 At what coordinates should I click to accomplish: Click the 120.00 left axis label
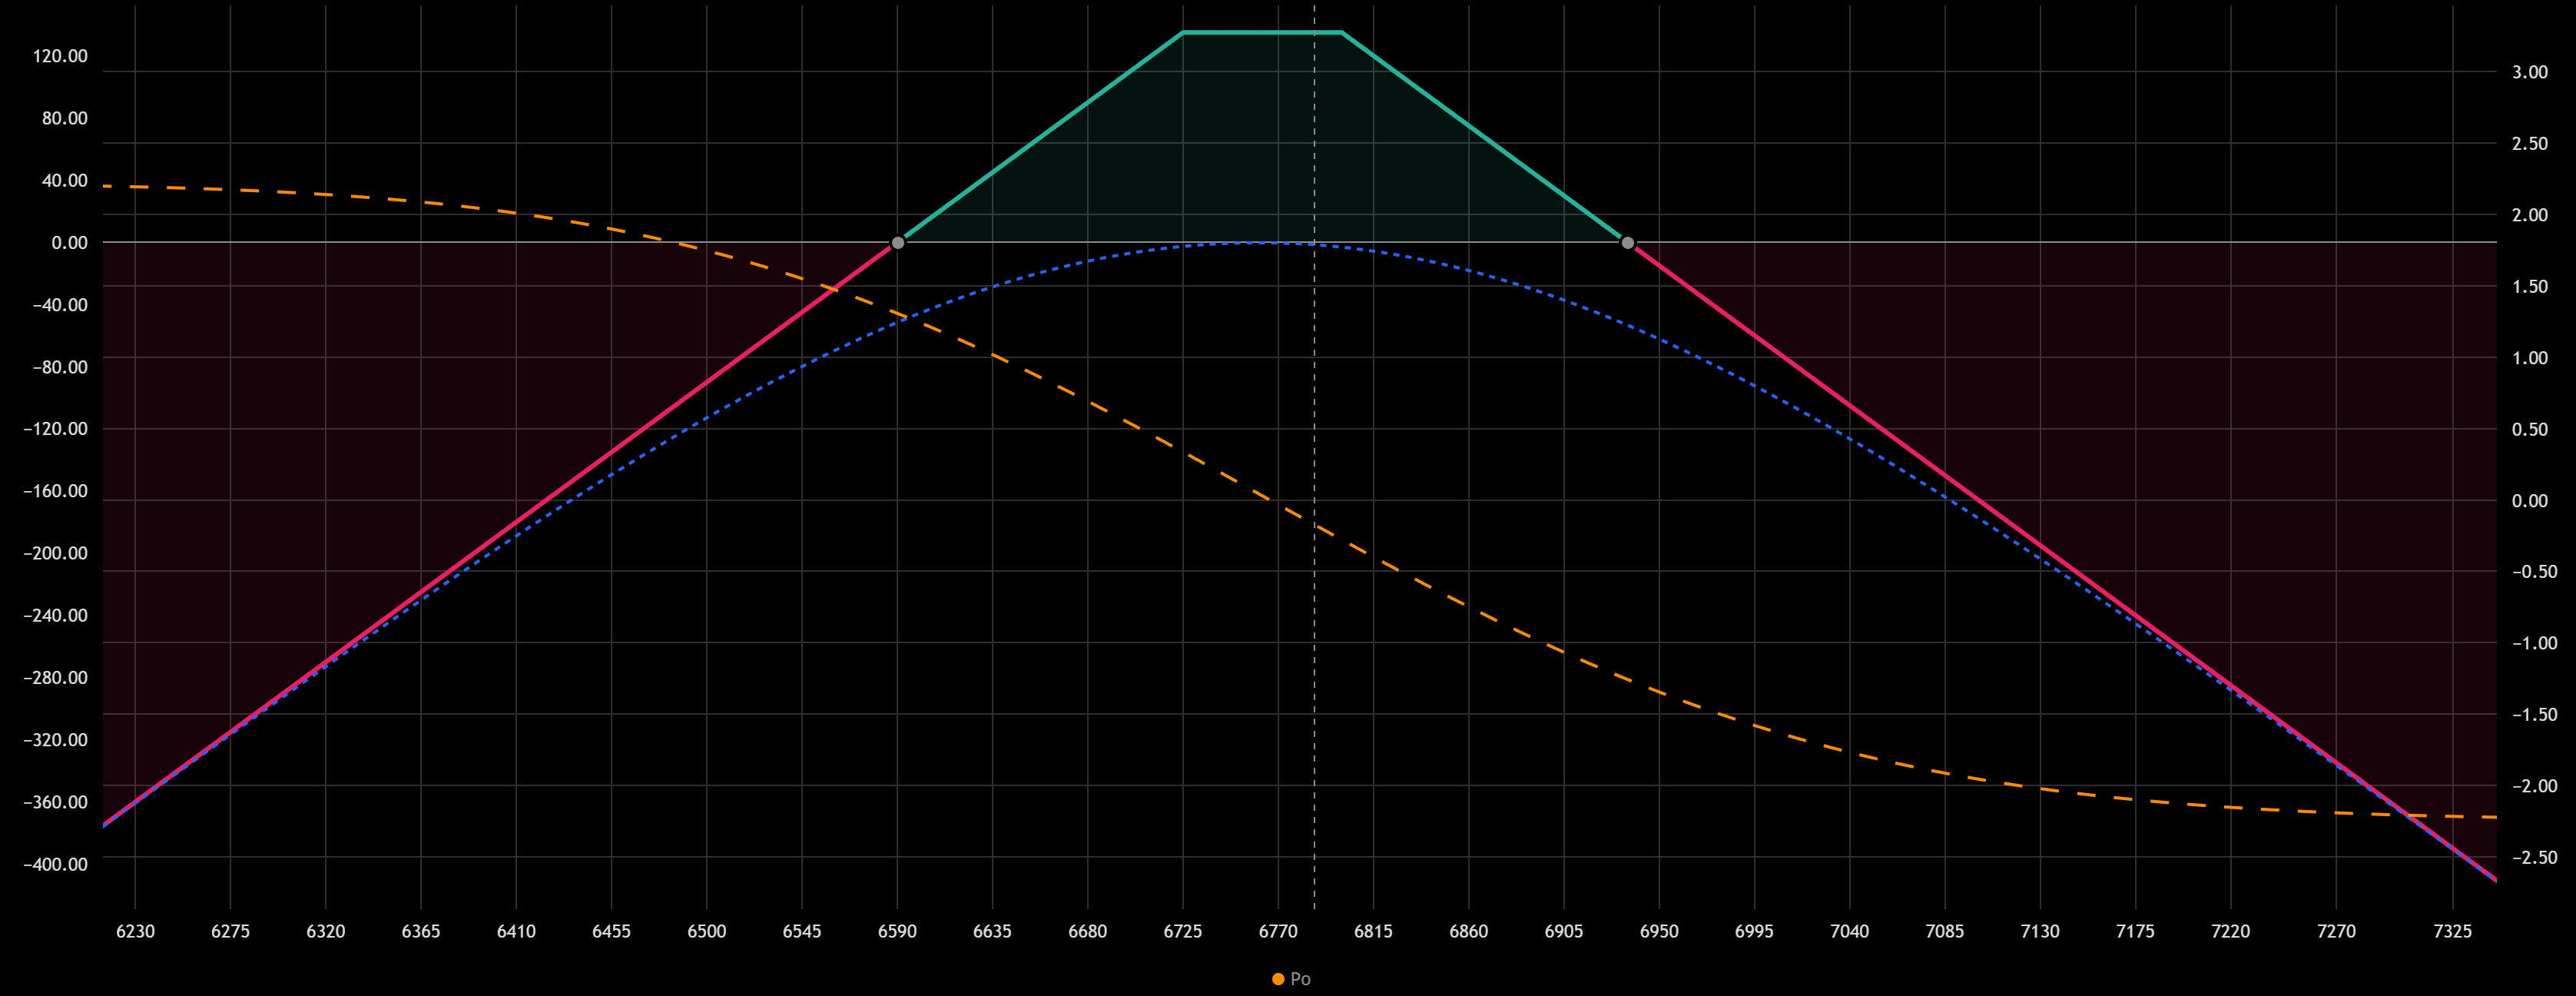[60, 56]
